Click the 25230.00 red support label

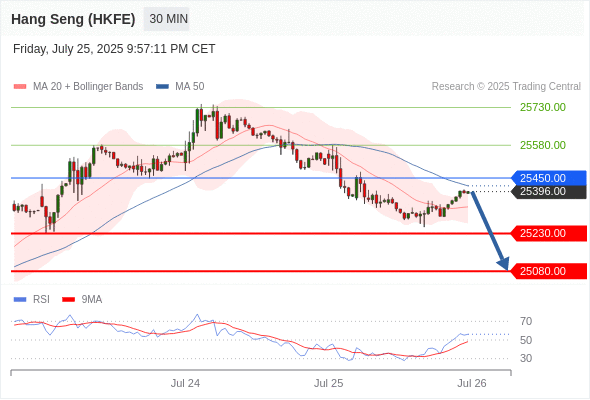click(x=549, y=233)
